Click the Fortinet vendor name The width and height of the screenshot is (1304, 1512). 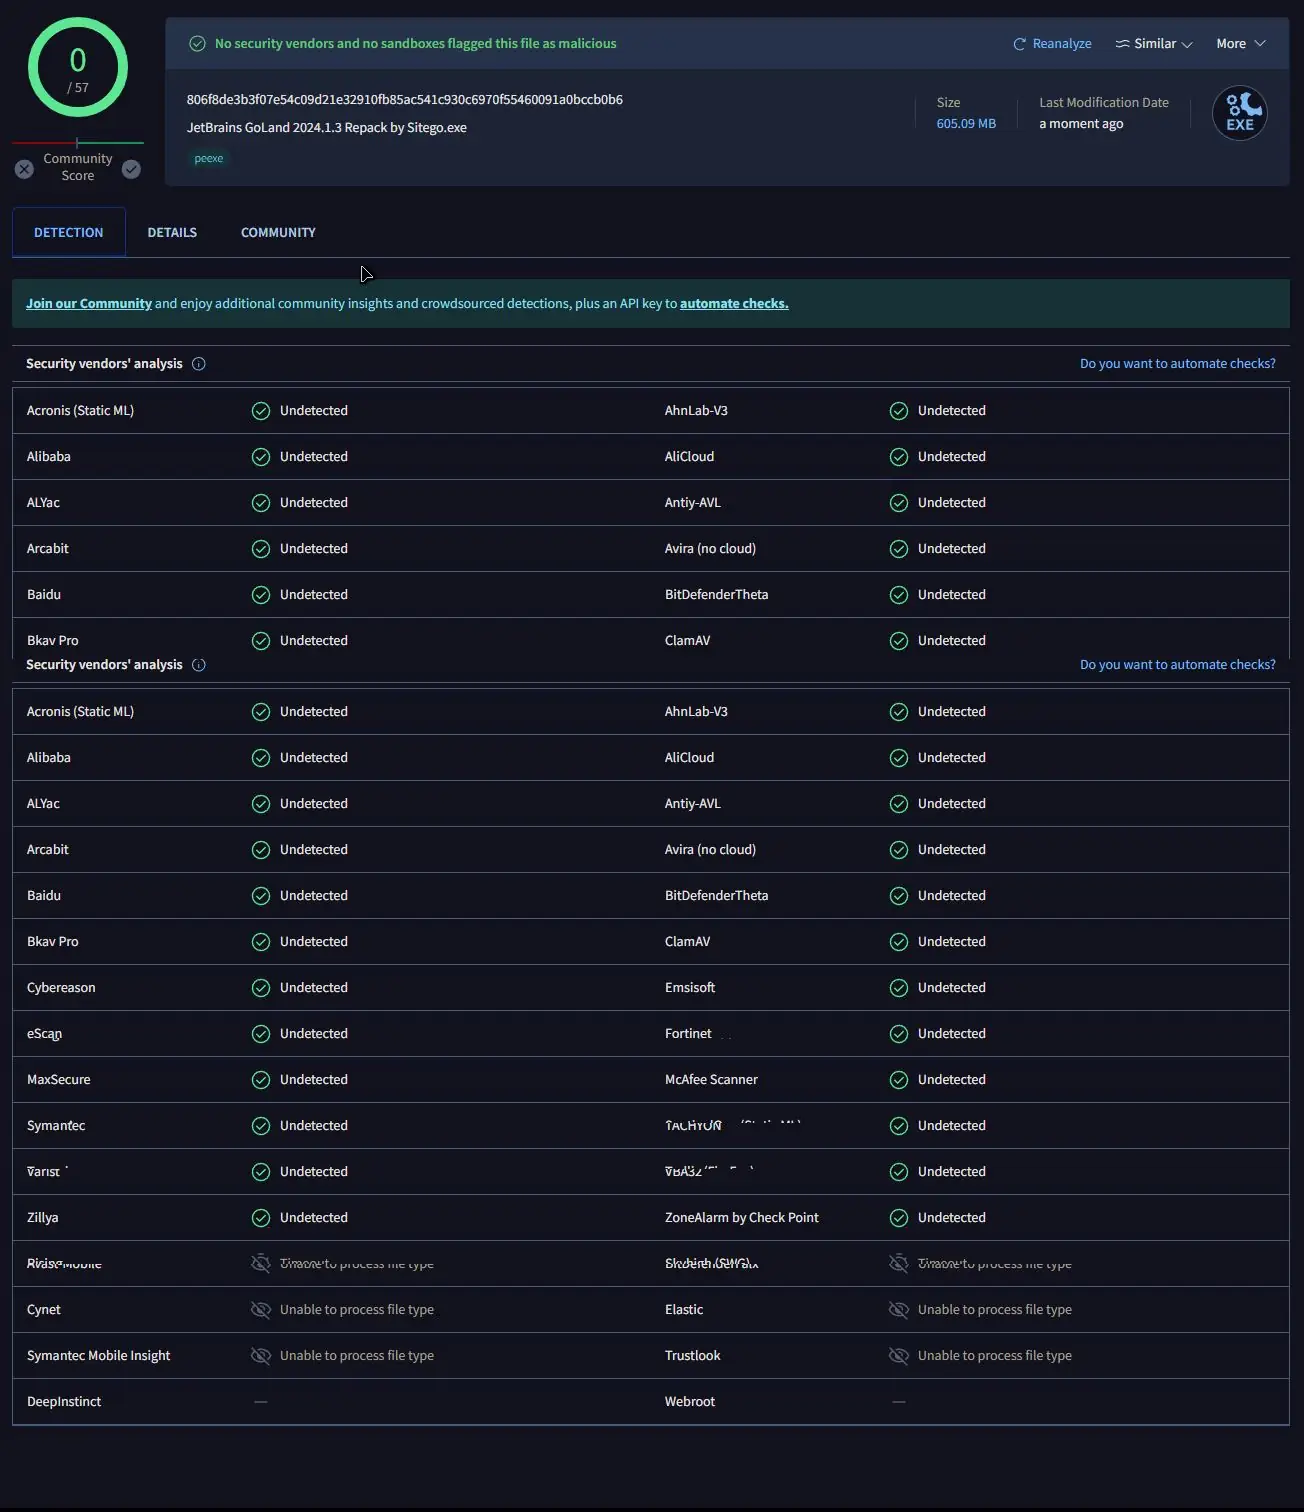688,1034
